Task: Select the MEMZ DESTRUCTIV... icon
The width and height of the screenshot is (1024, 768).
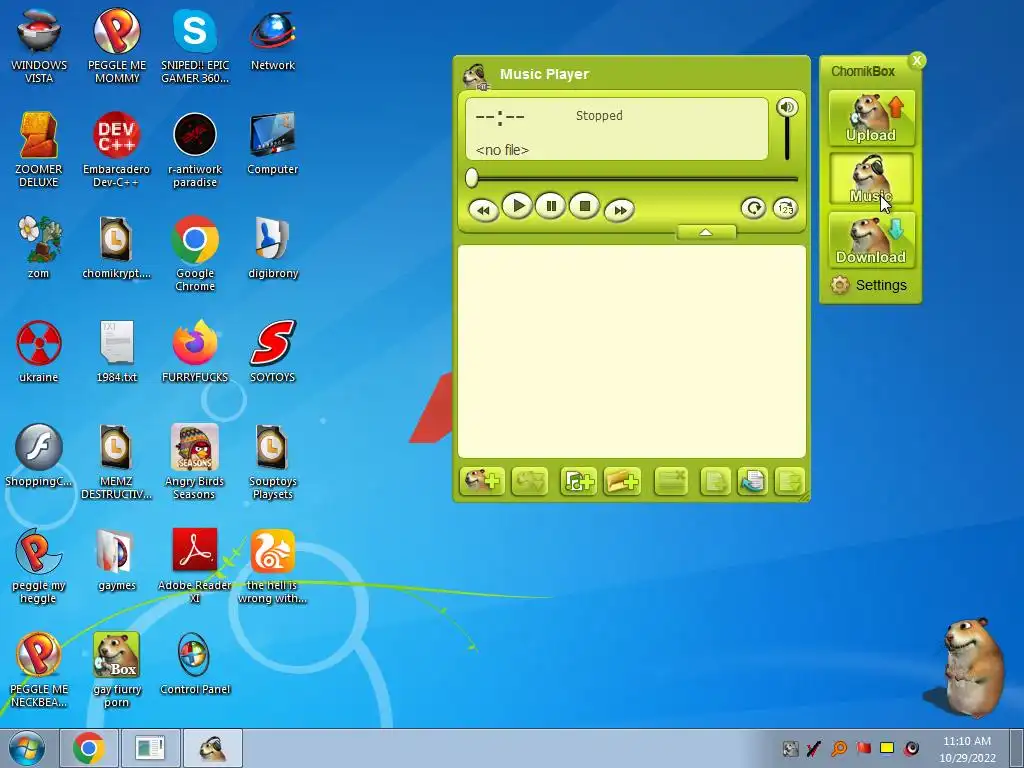Action: 116,462
